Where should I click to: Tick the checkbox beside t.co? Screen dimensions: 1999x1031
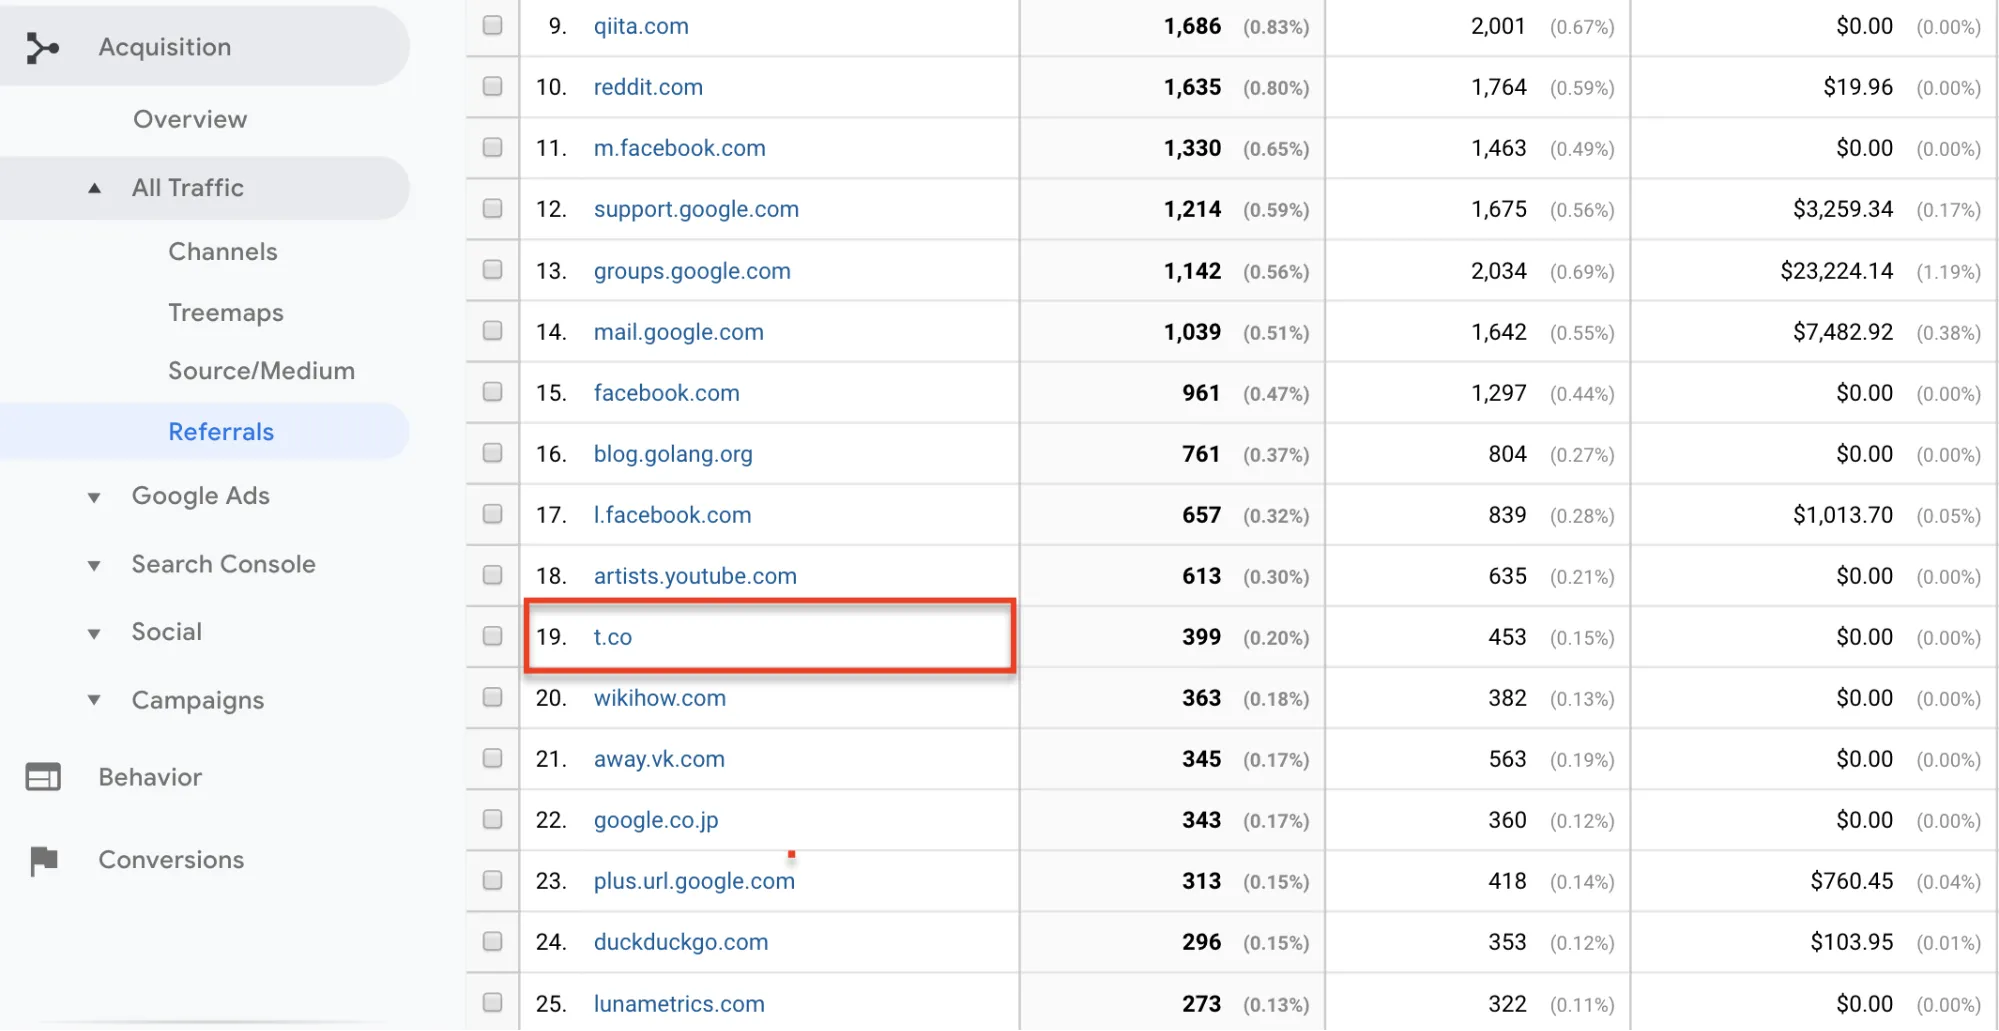(x=492, y=636)
